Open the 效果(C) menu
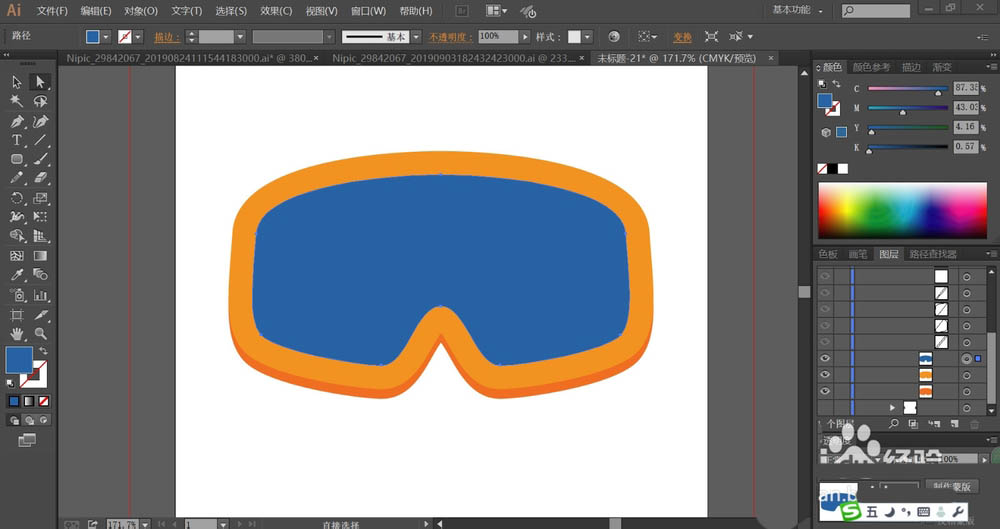The width and height of the screenshot is (1000, 529). point(276,11)
